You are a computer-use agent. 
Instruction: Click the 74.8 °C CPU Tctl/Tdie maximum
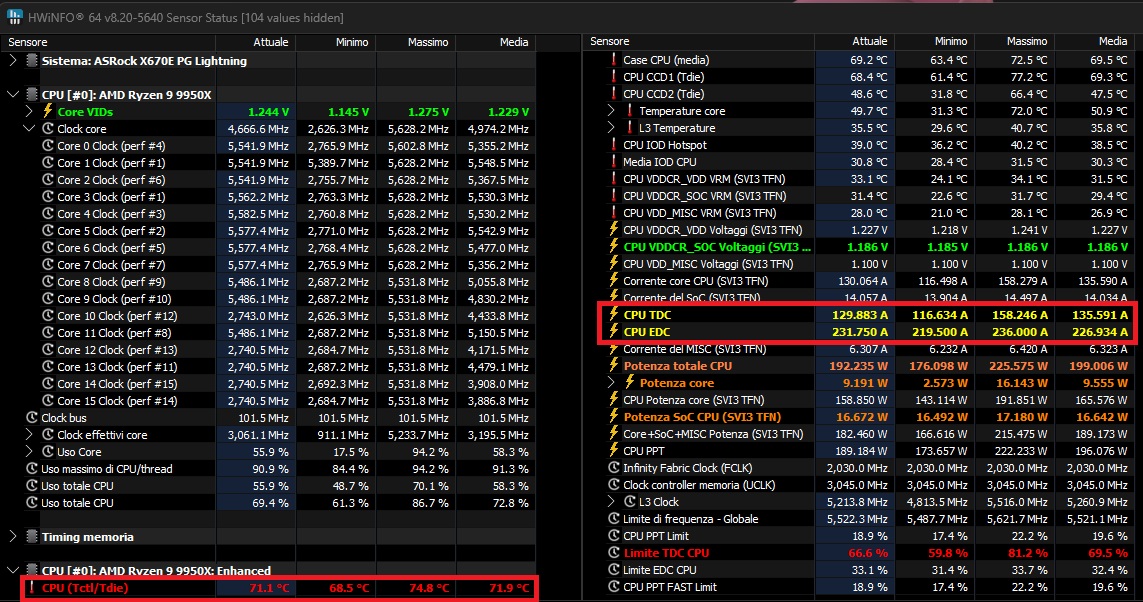[x=429, y=587]
